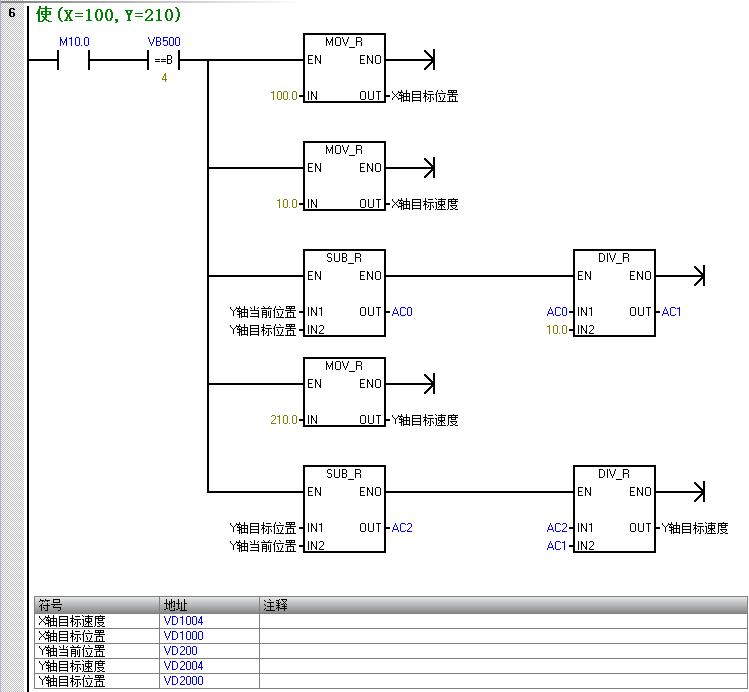Select the VD2000 address cell
This screenshot has height=692, width=749.
183,681
